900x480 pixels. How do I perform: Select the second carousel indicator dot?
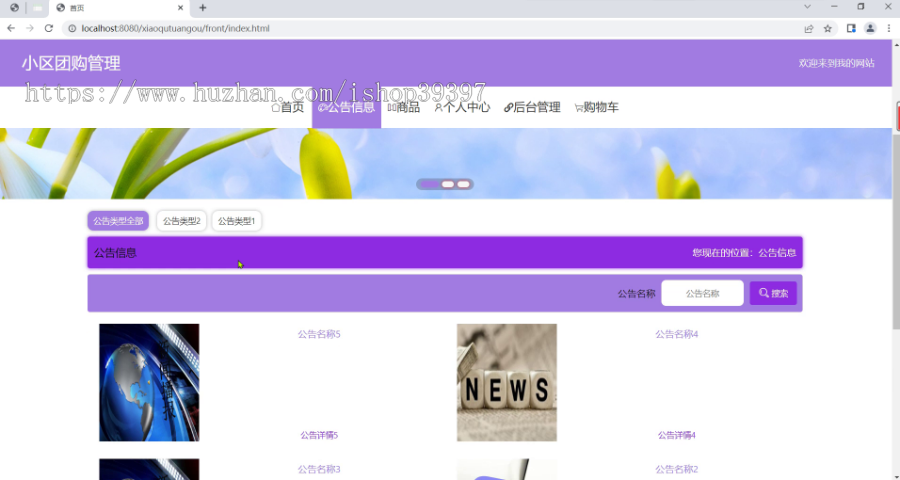448,184
